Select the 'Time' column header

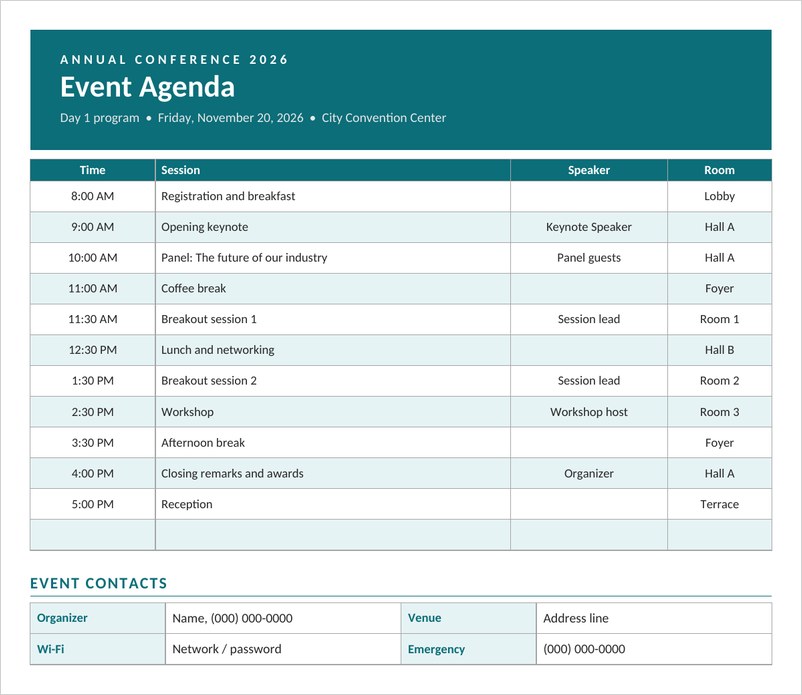(93, 170)
